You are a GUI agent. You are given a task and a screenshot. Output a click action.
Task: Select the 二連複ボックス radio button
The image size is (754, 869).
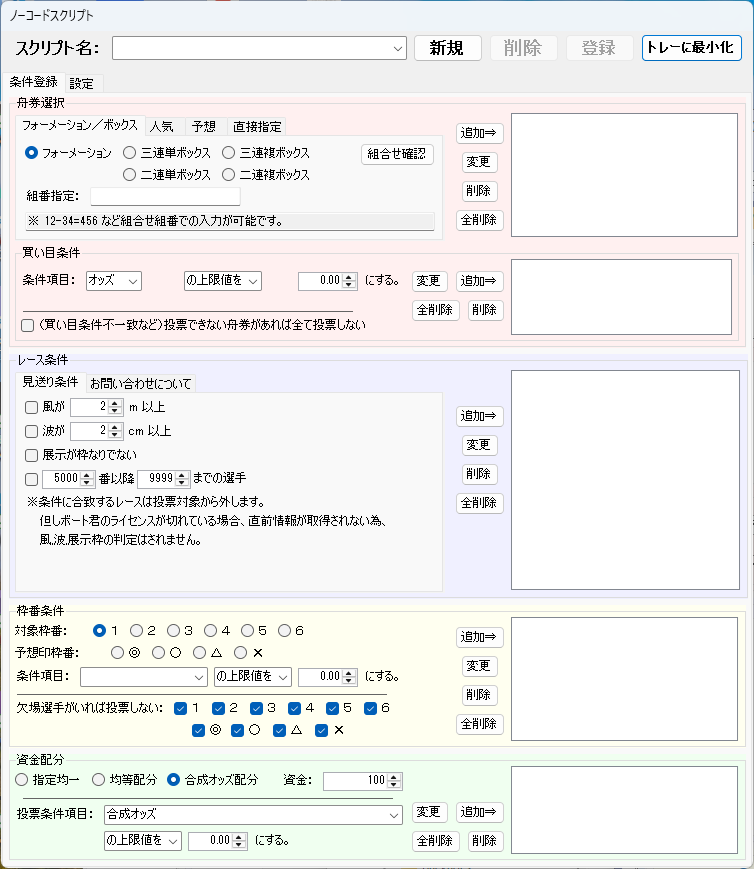click(266, 175)
